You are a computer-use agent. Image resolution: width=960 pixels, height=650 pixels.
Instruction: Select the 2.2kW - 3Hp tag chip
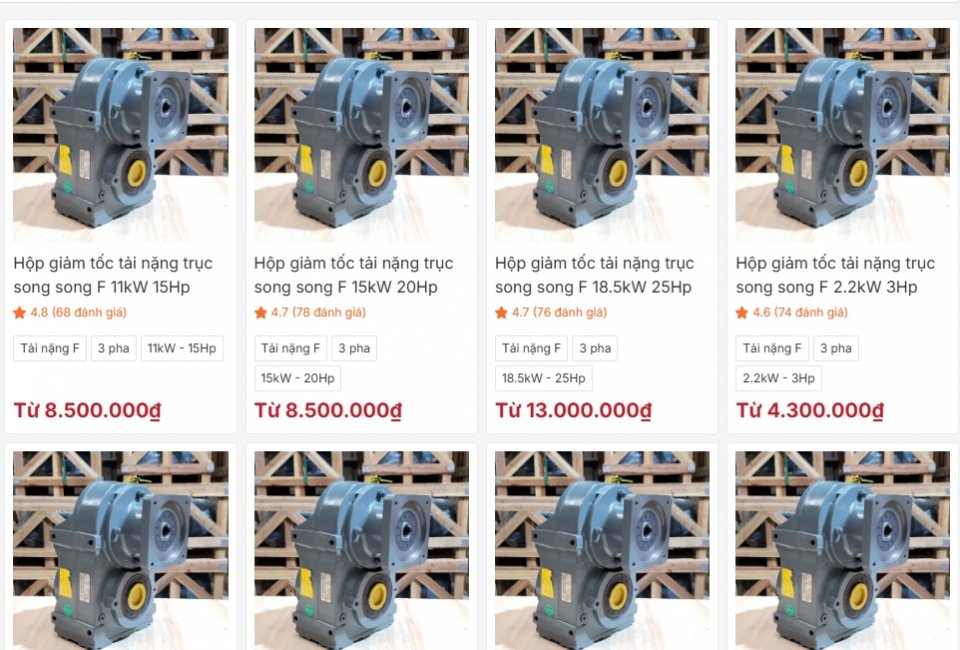coord(779,378)
